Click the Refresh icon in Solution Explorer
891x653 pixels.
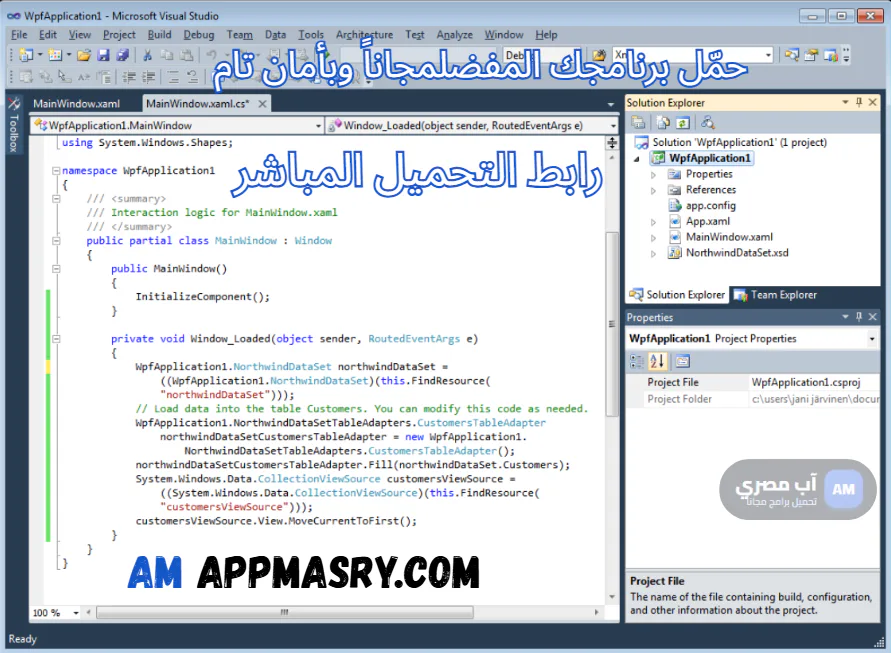point(682,122)
